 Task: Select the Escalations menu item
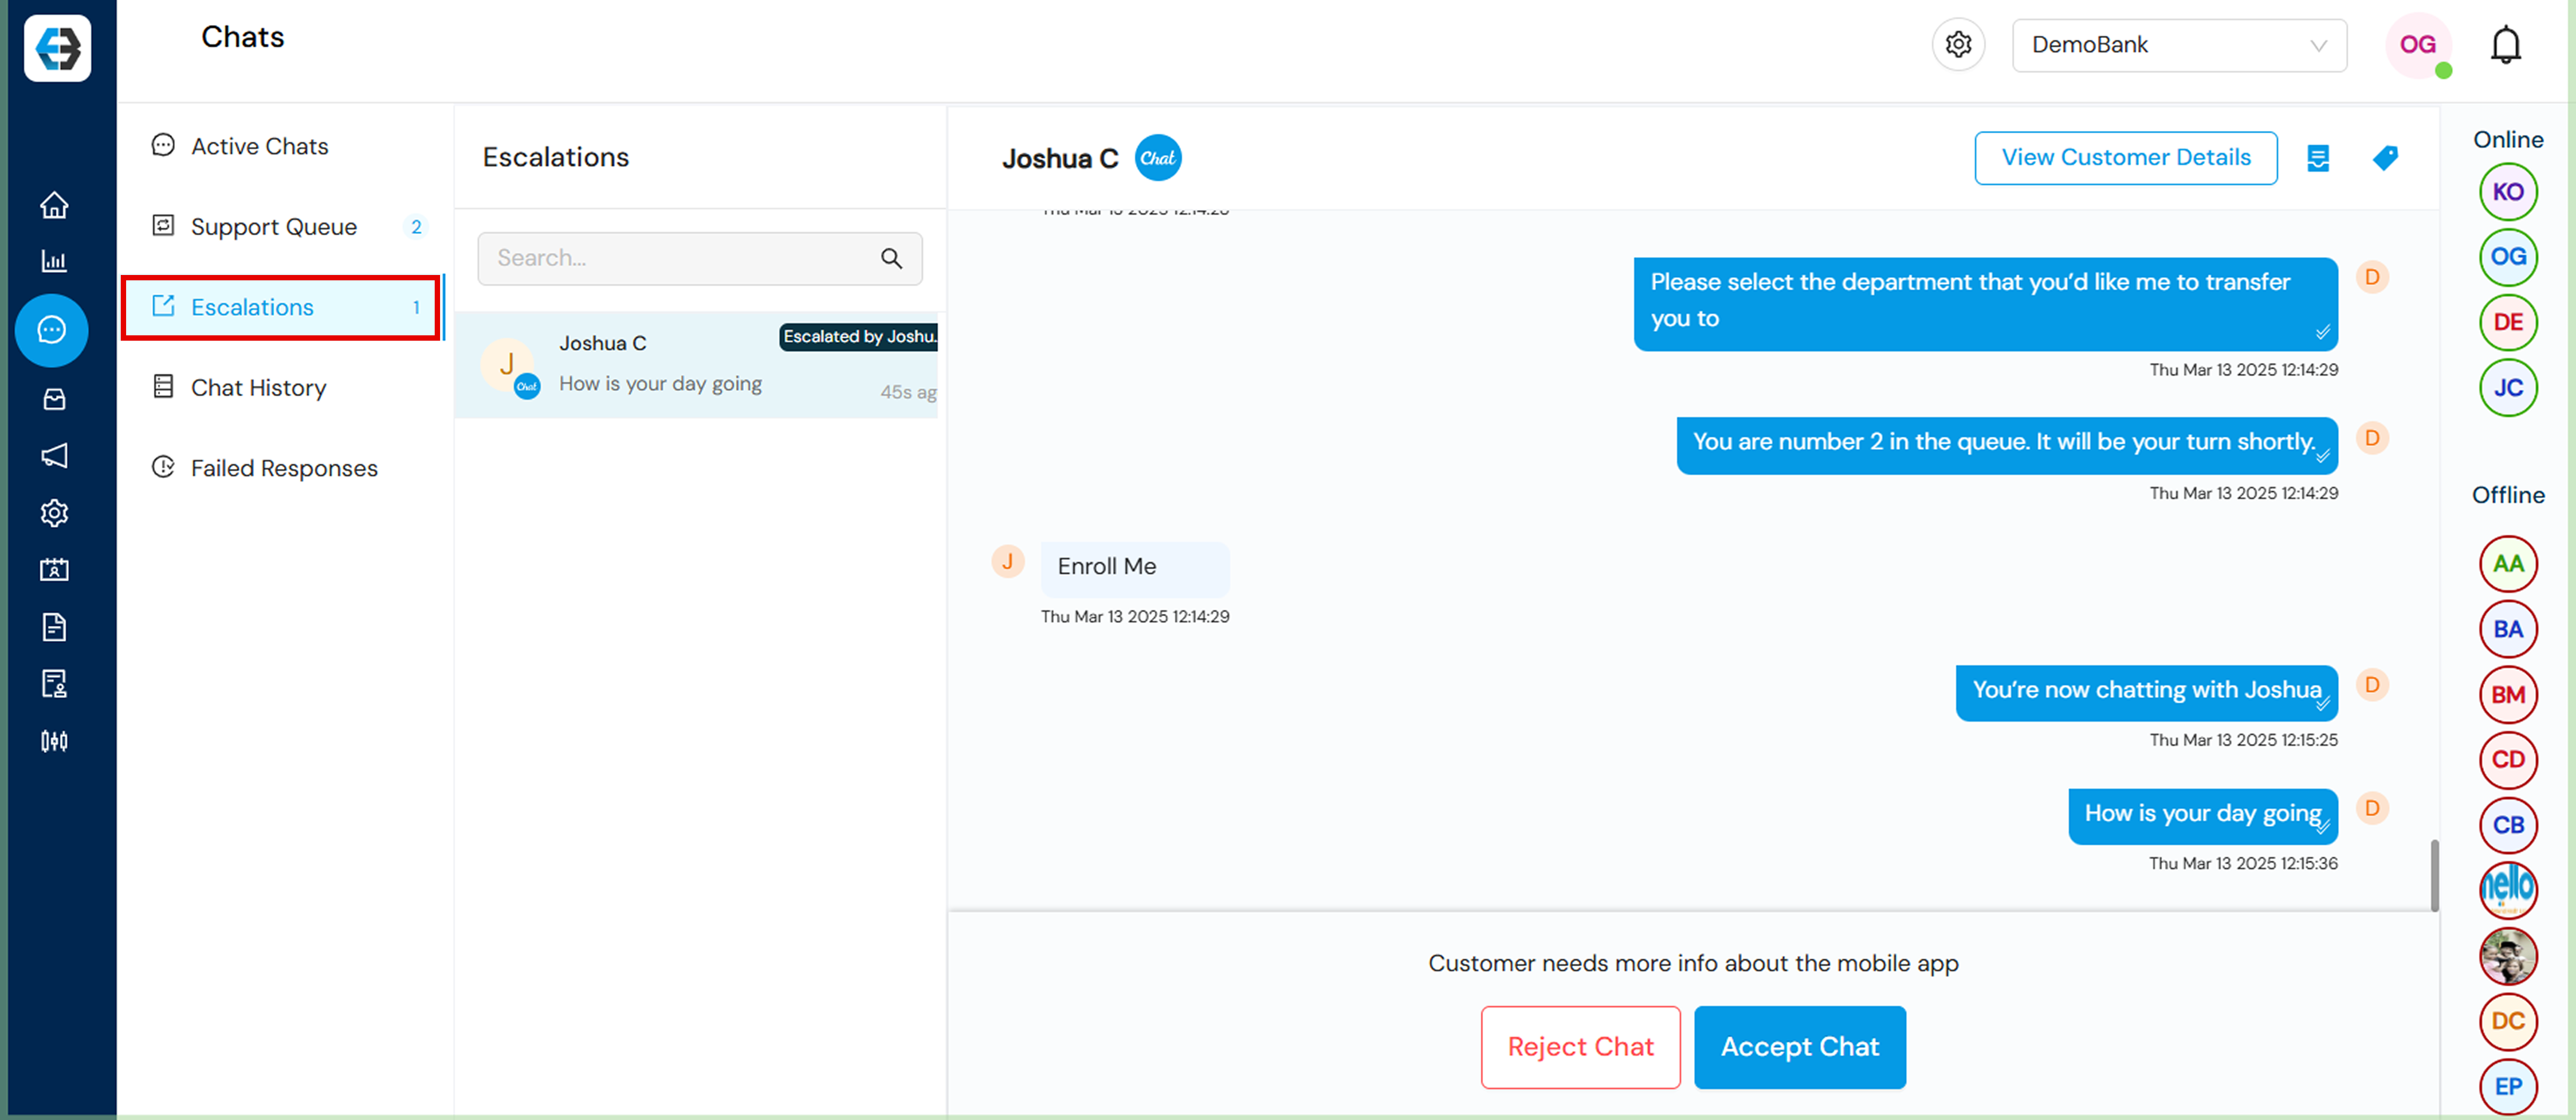coord(281,307)
